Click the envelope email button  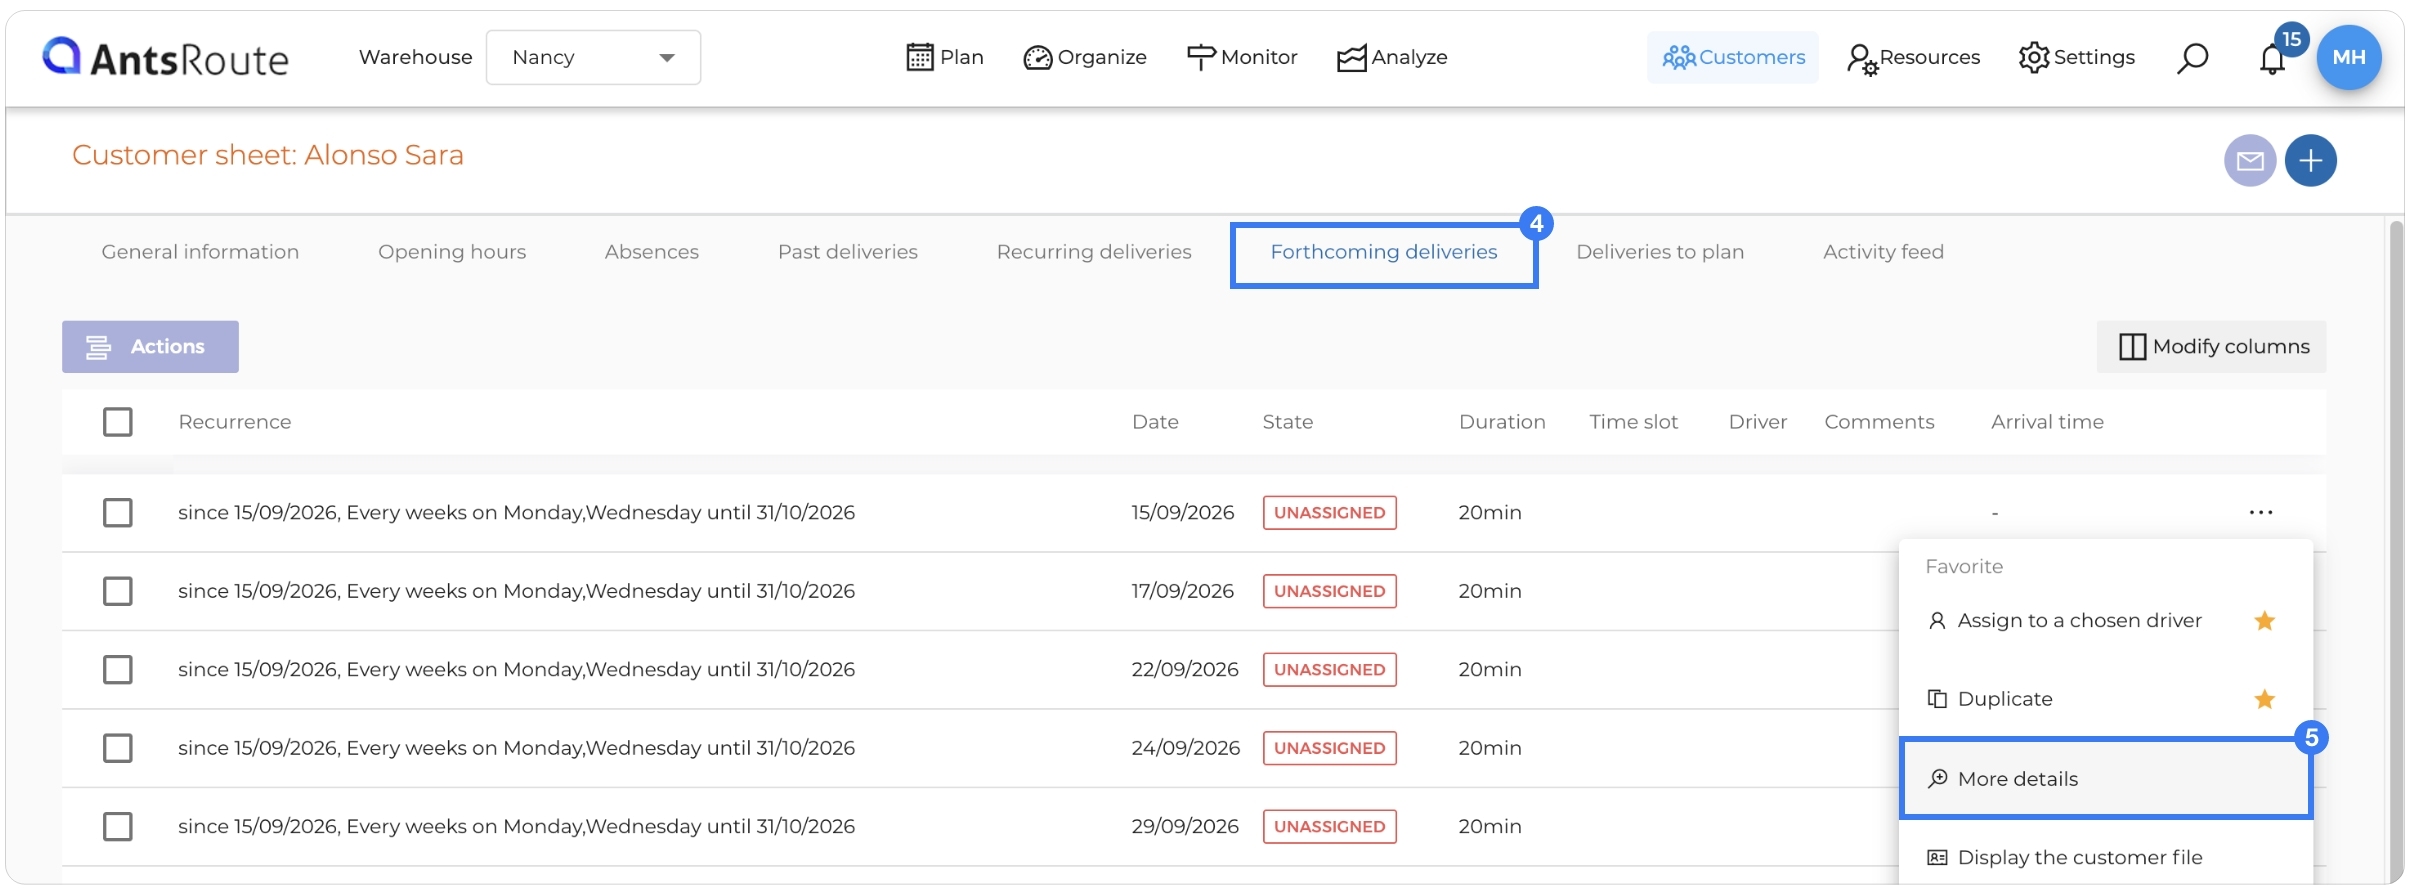coord(2250,160)
